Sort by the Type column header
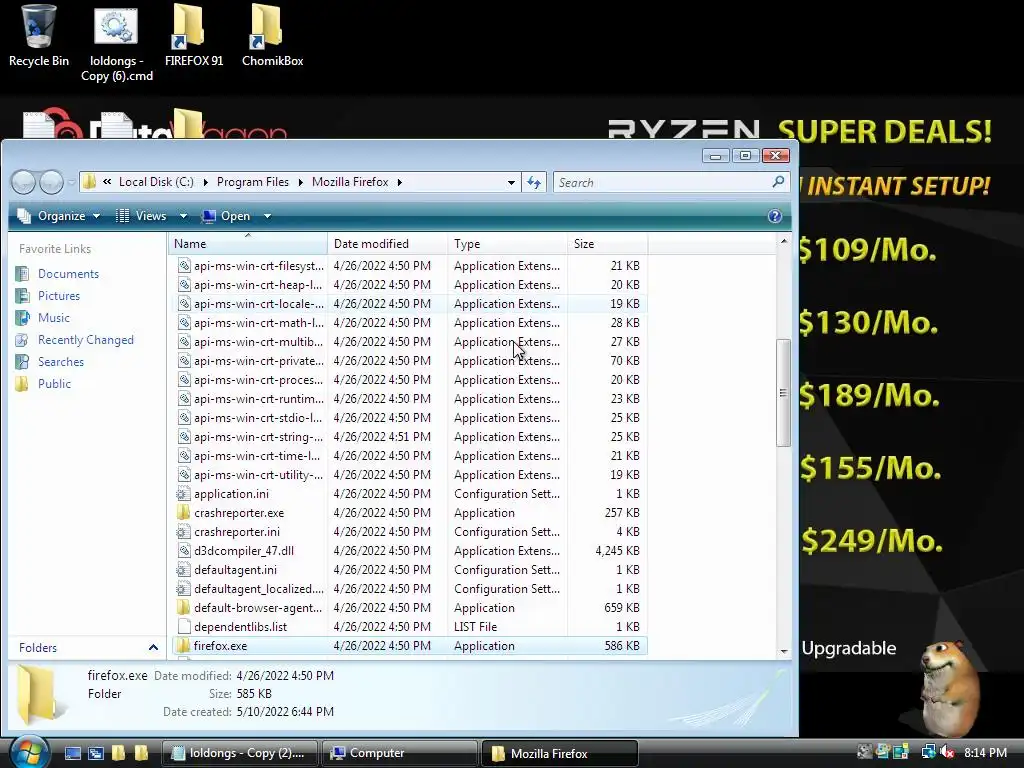 pos(507,244)
